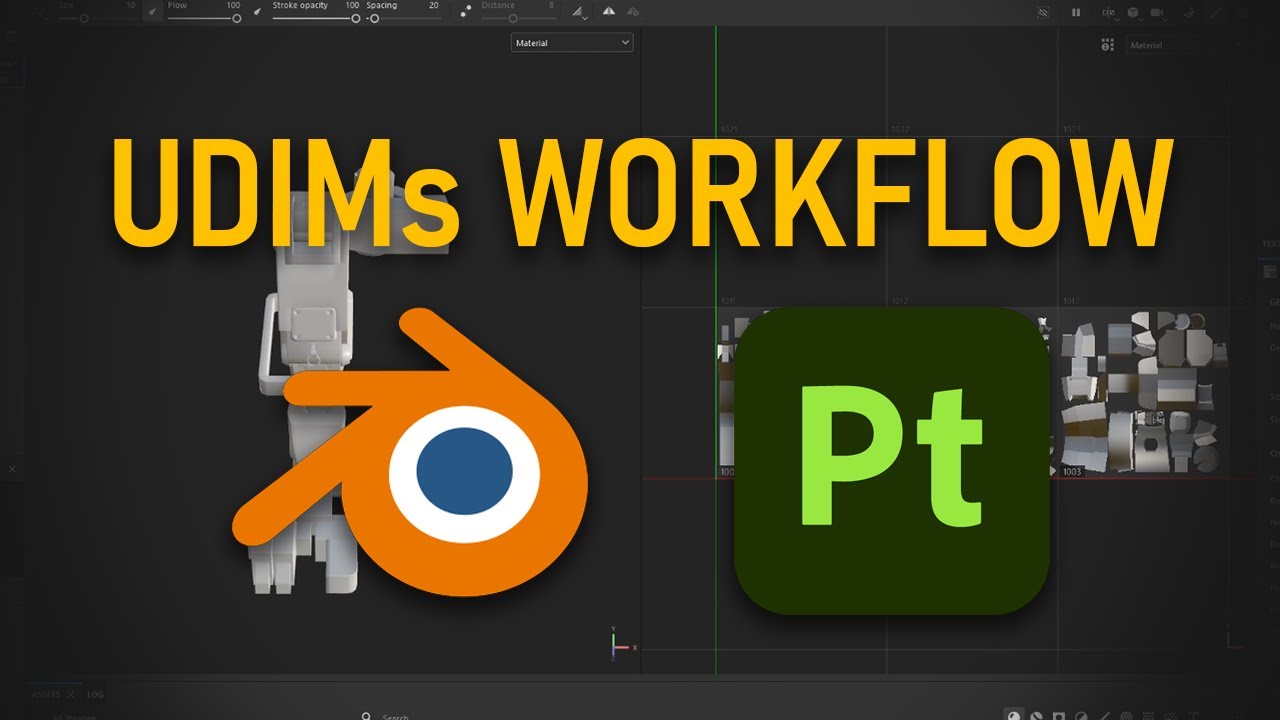Select the first asset filter circle icon
The image size is (1280, 720).
pos(1014,716)
